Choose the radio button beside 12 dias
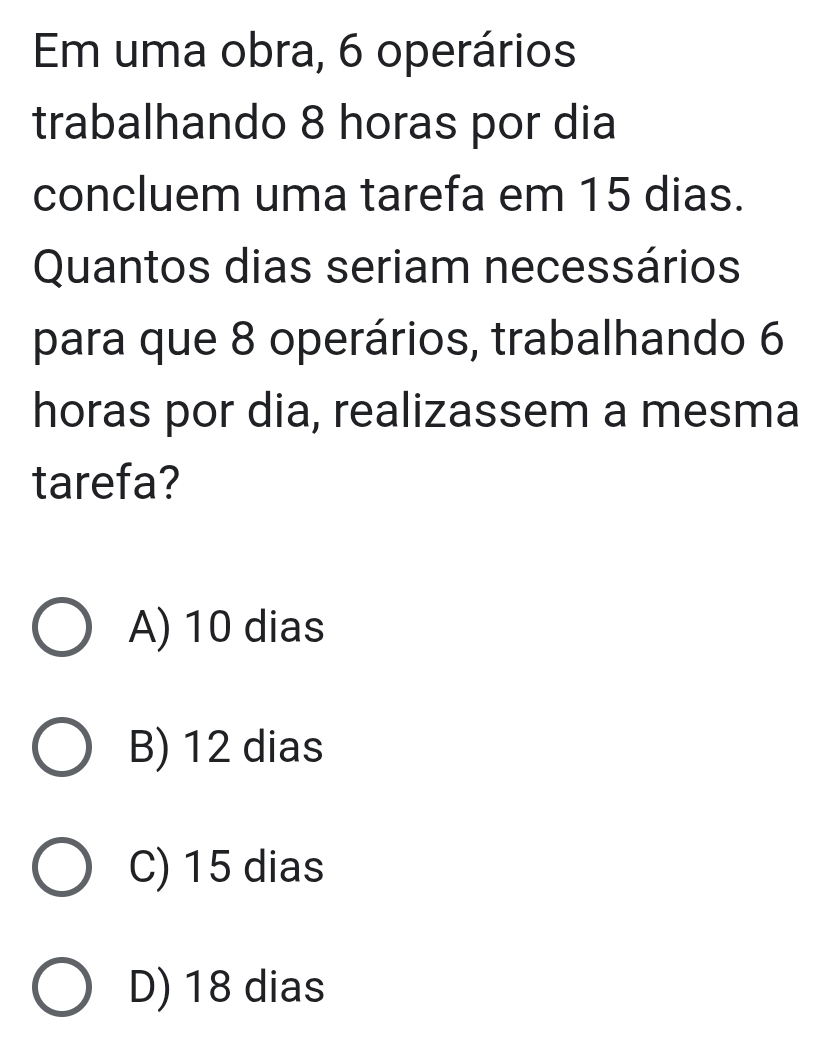Viewport: 818px width, 1052px height. point(62,748)
